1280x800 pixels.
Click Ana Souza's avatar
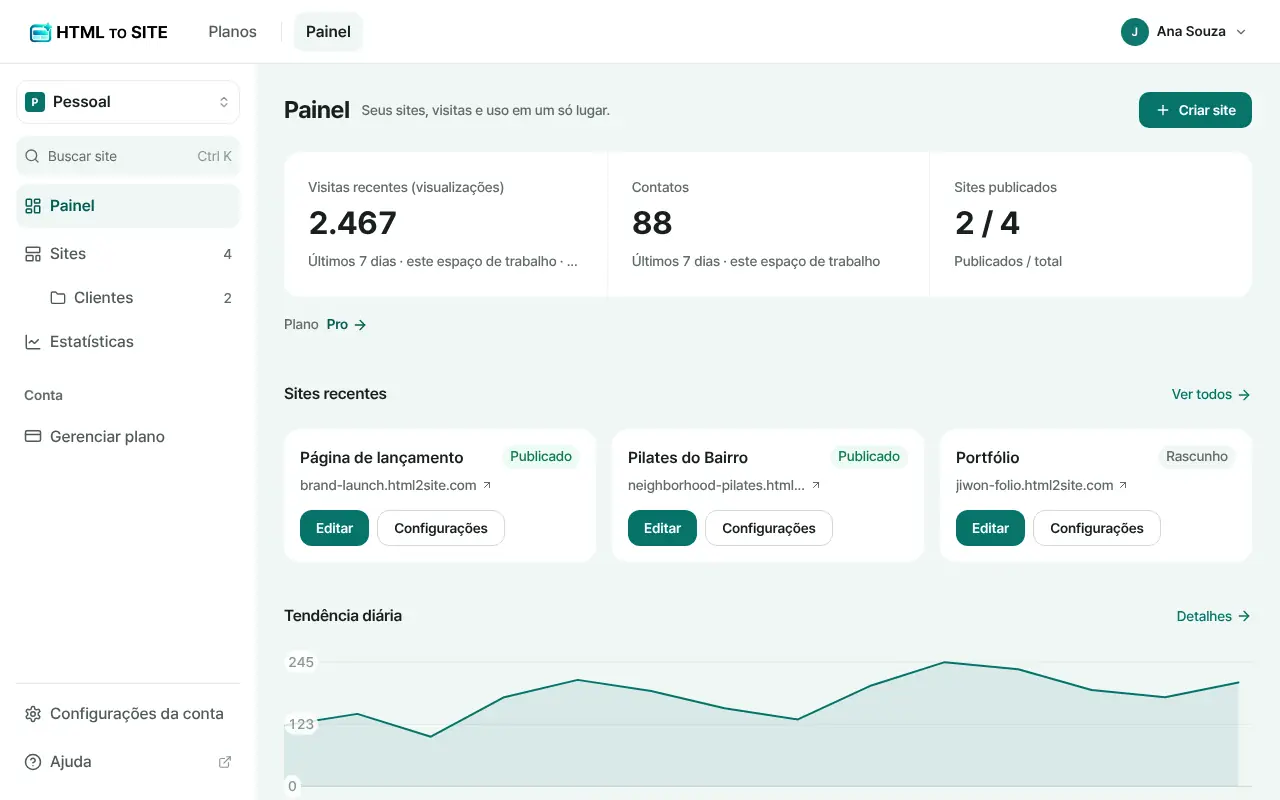coord(1134,32)
